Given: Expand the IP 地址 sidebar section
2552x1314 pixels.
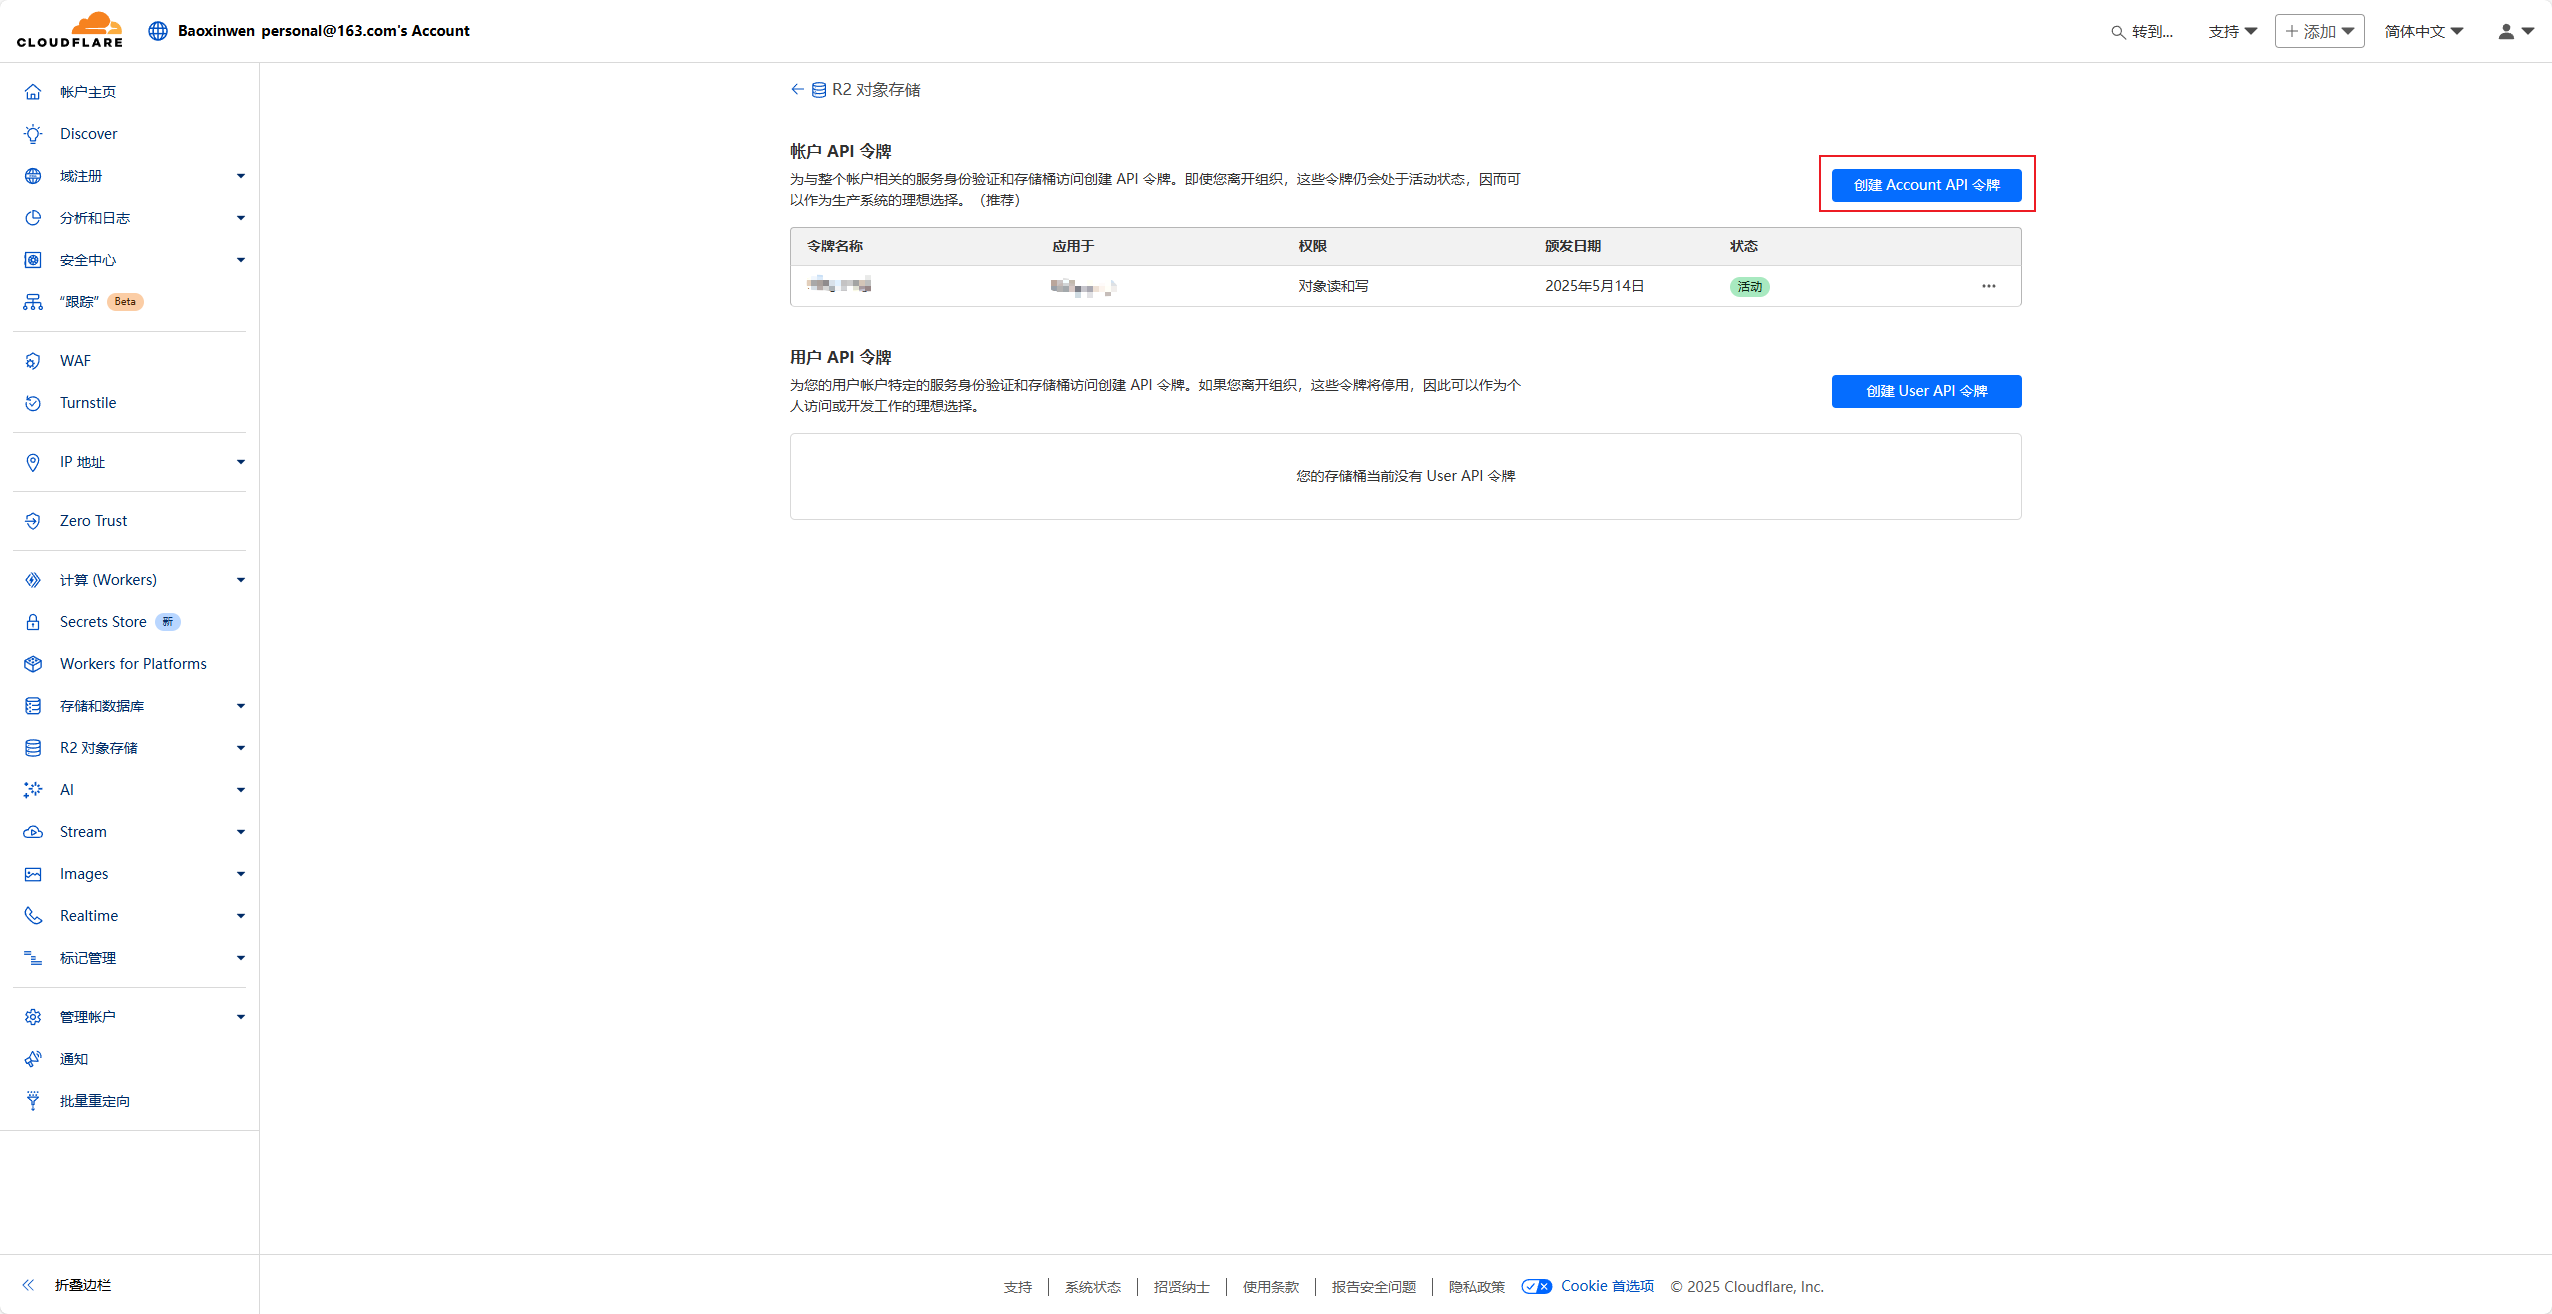Looking at the screenshot, I should click(x=241, y=462).
